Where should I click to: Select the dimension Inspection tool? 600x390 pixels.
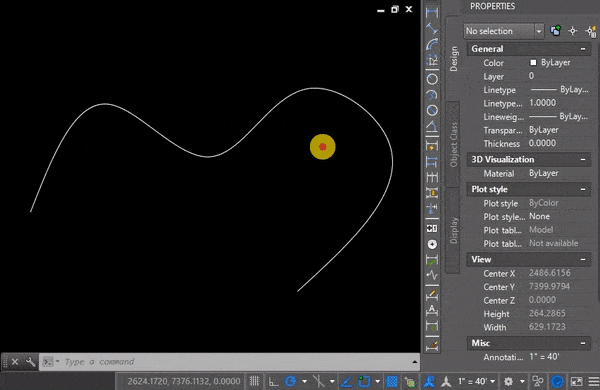click(x=432, y=260)
